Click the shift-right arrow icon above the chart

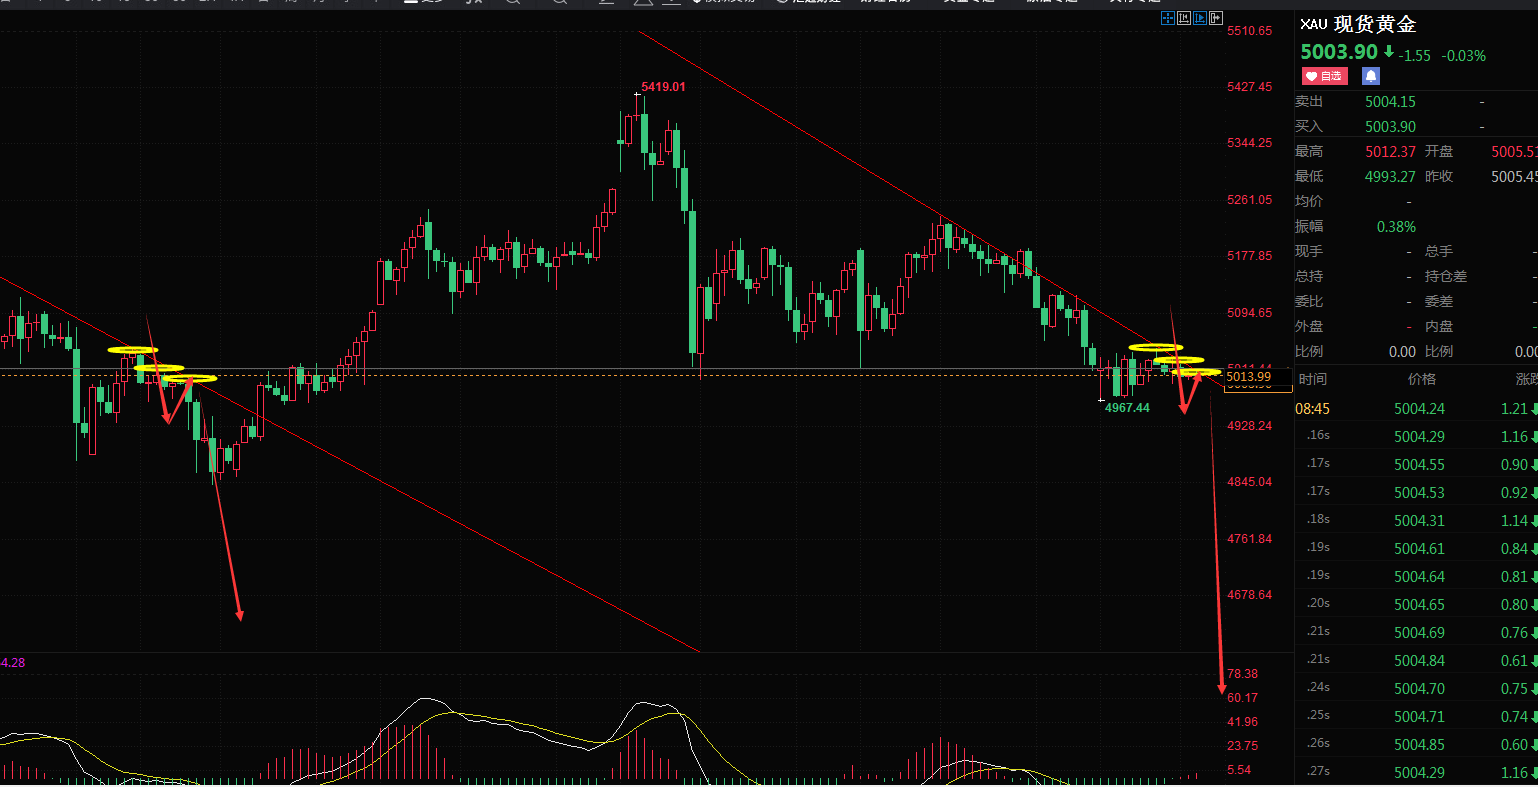tap(1216, 17)
